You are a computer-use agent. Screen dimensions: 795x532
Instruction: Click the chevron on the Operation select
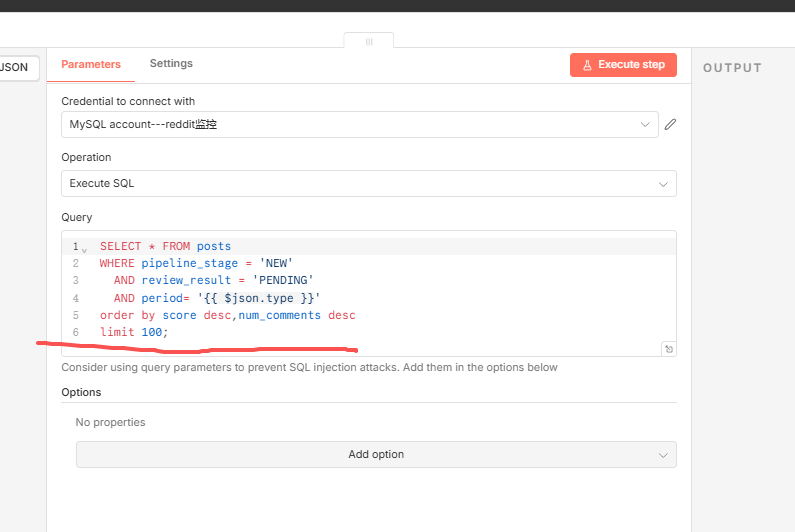point(663,184)
